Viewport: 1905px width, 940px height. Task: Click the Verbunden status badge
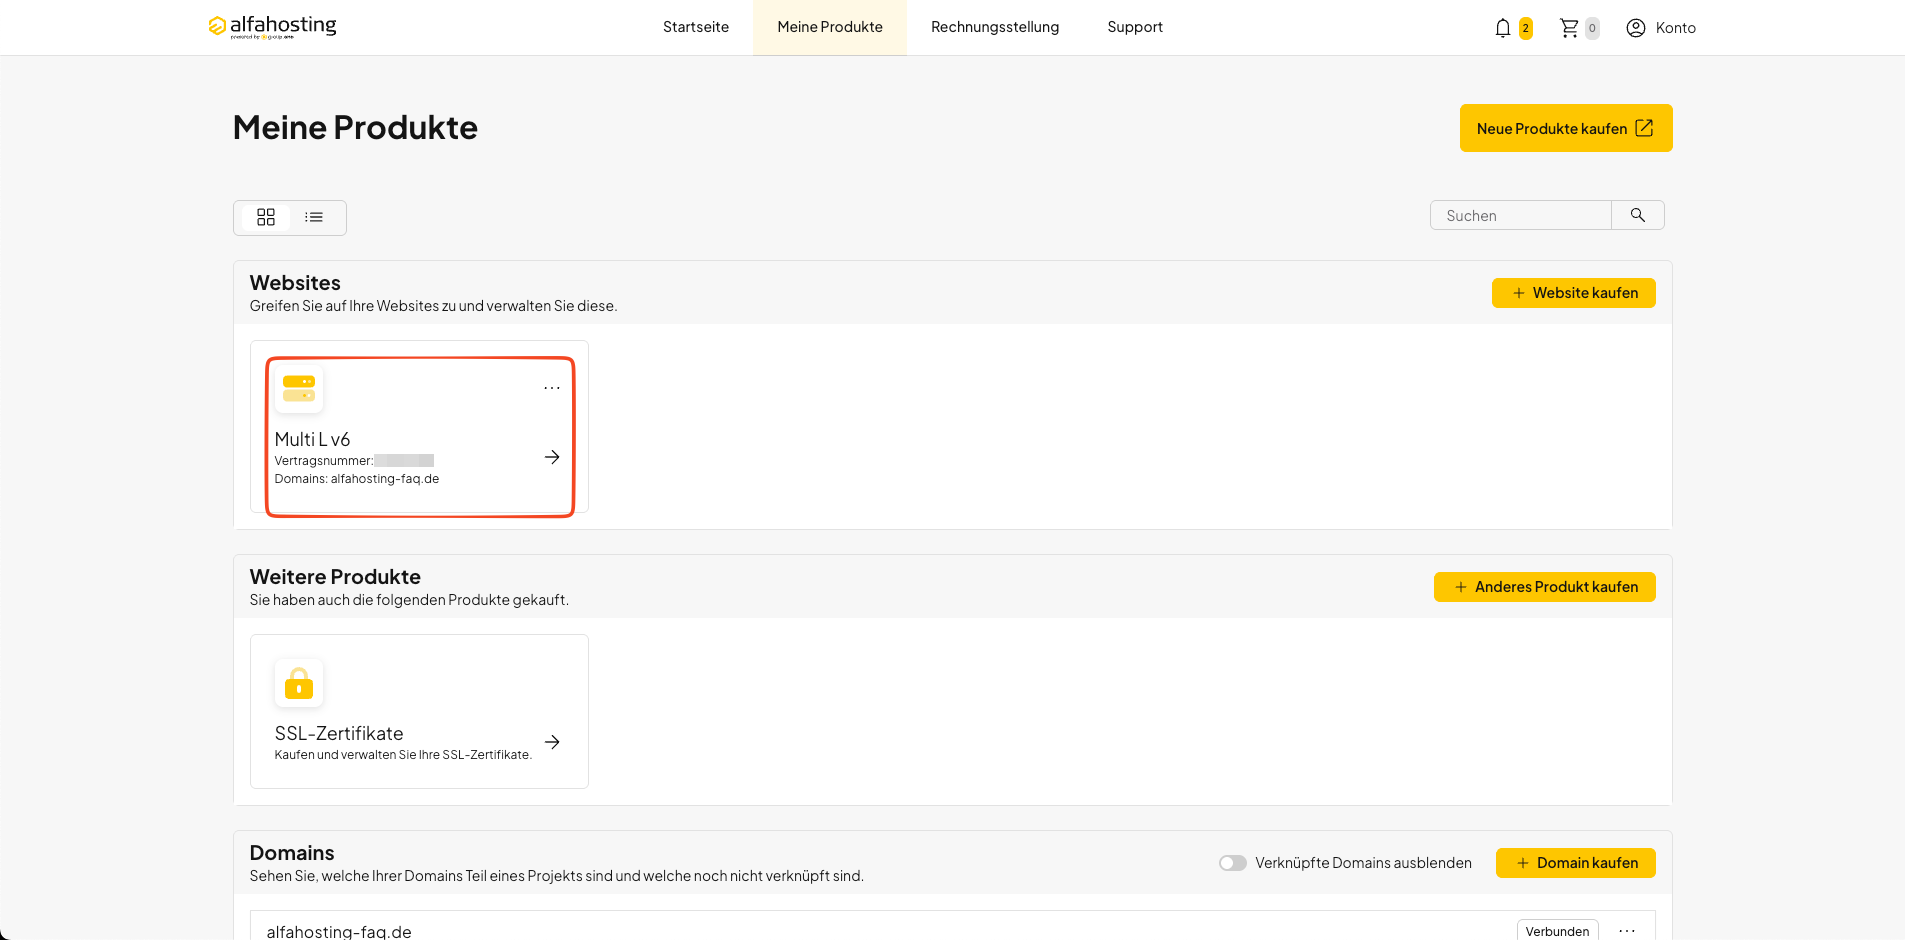pos(1557,931)
